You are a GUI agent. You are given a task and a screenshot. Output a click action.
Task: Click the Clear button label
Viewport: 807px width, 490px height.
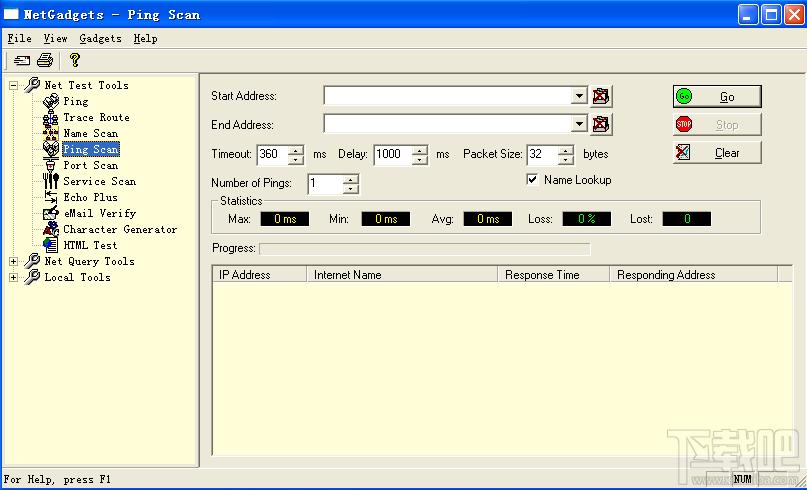(x=727, y=153)
